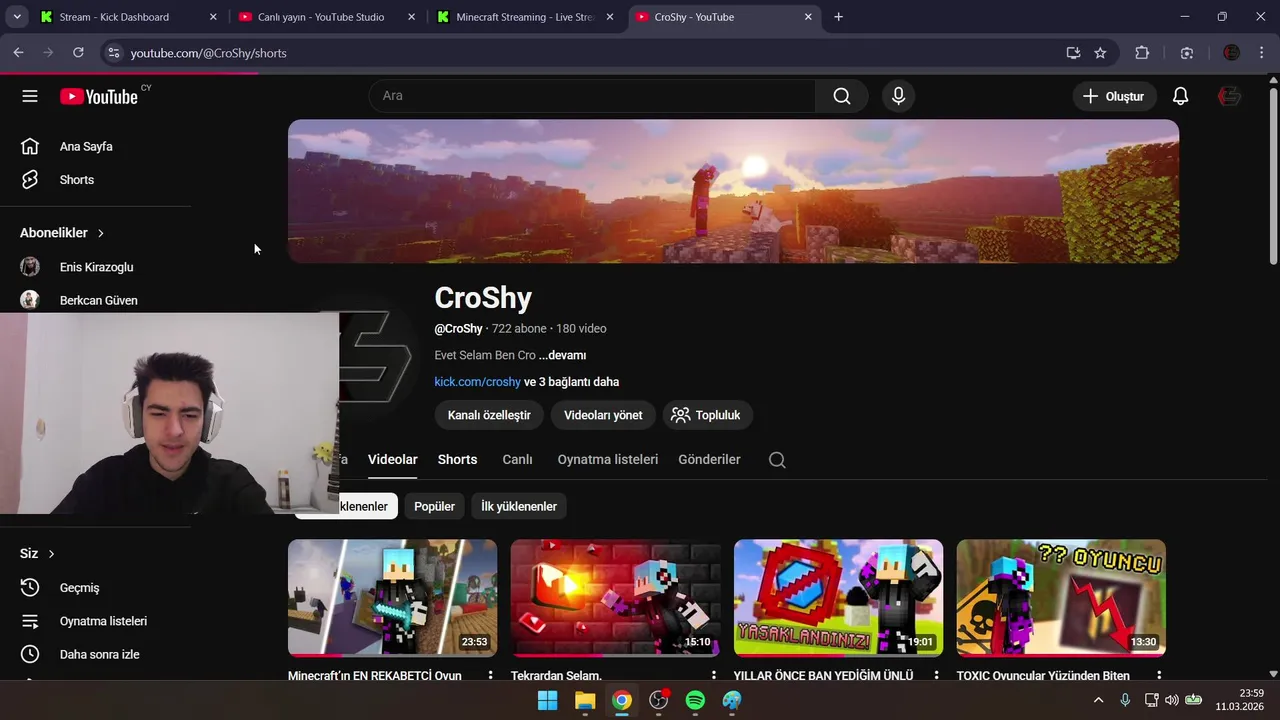Image resolution: width=1280 pixels, height=720 pixels.
Task: Click the Videoları yönet button
Action: tap(603, 415)
